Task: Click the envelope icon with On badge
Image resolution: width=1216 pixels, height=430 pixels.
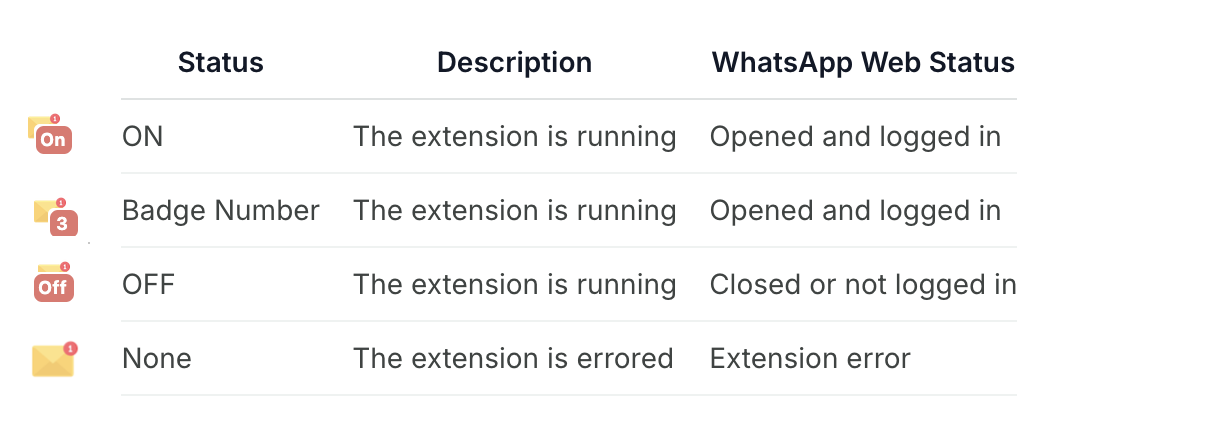Action: [50, 135]
